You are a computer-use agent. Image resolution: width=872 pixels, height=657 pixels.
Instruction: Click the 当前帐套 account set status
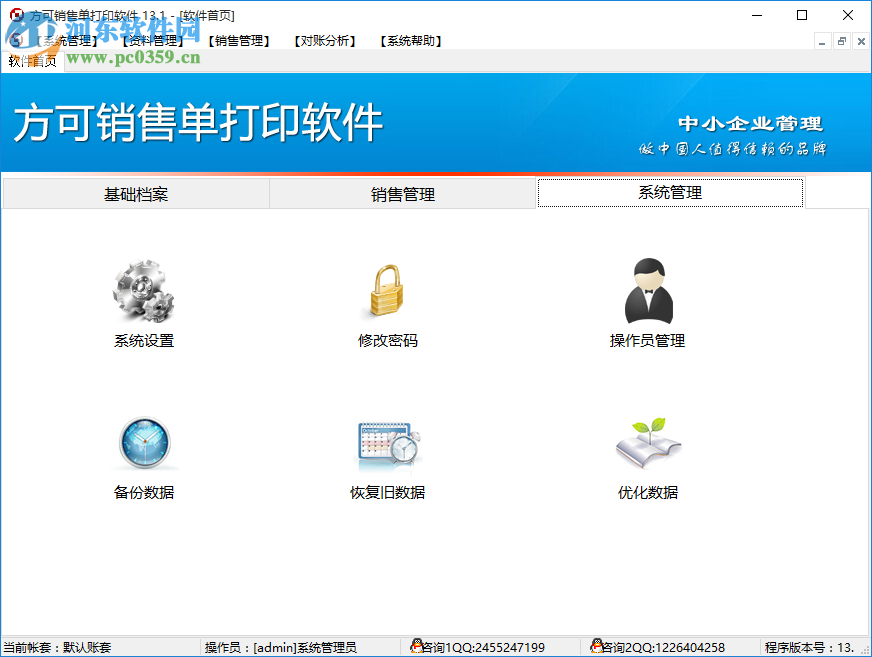57,646
